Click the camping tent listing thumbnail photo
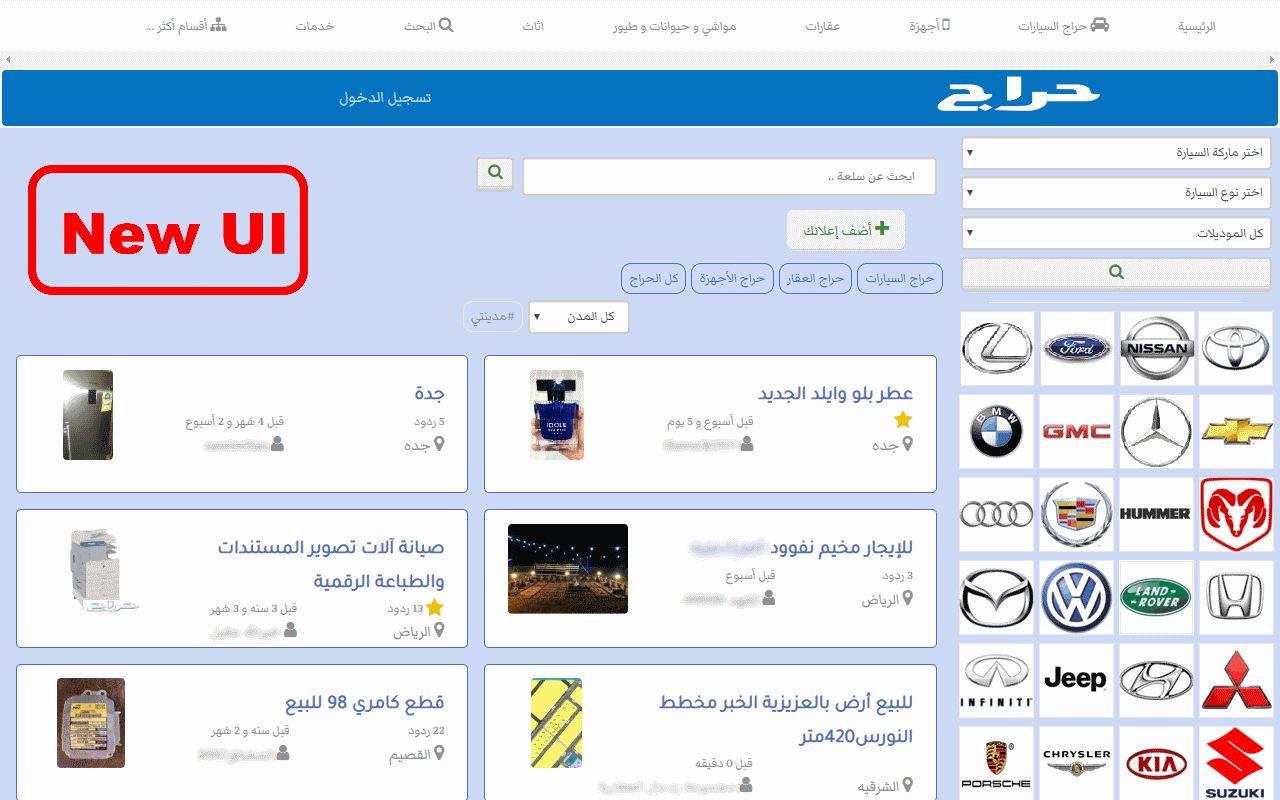Image resolution: width=1280 pixels, height=800 pixels. [x=567, y=568]
